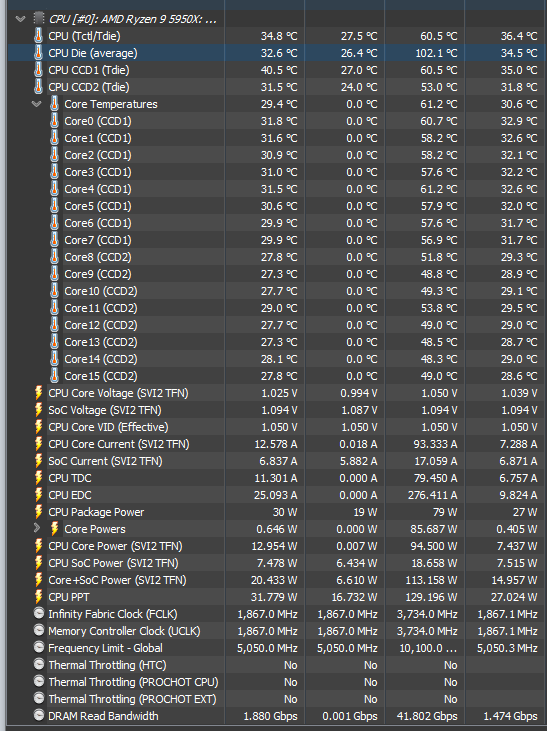Click the 102.1 °C maximum value of CPU Die
Screen dimensions: 547x731
point(436,53)
